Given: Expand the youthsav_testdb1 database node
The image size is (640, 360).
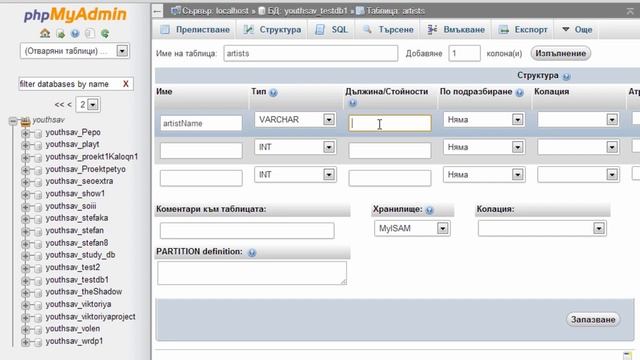Looking at the screenshot, I should 25,280.
